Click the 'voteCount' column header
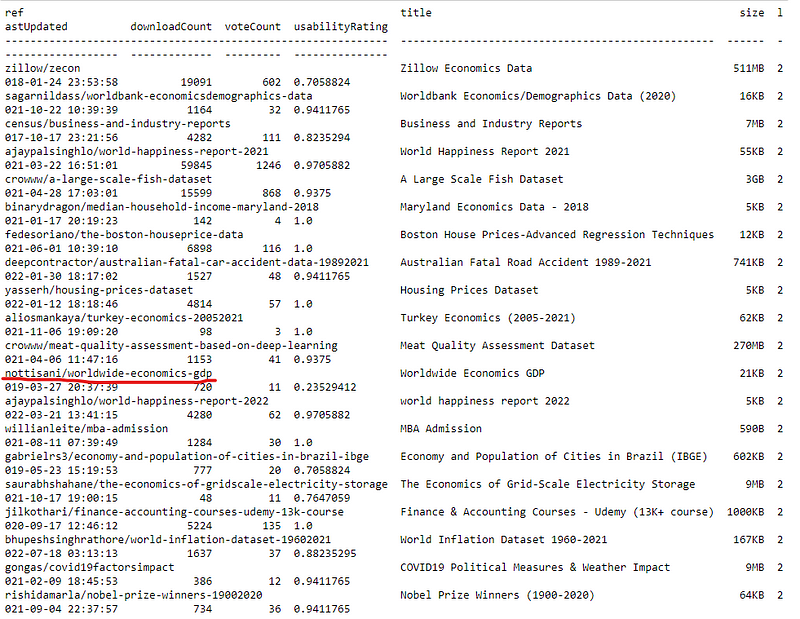The width and height of the screenshot is (800, 619). tap(253, 27)
